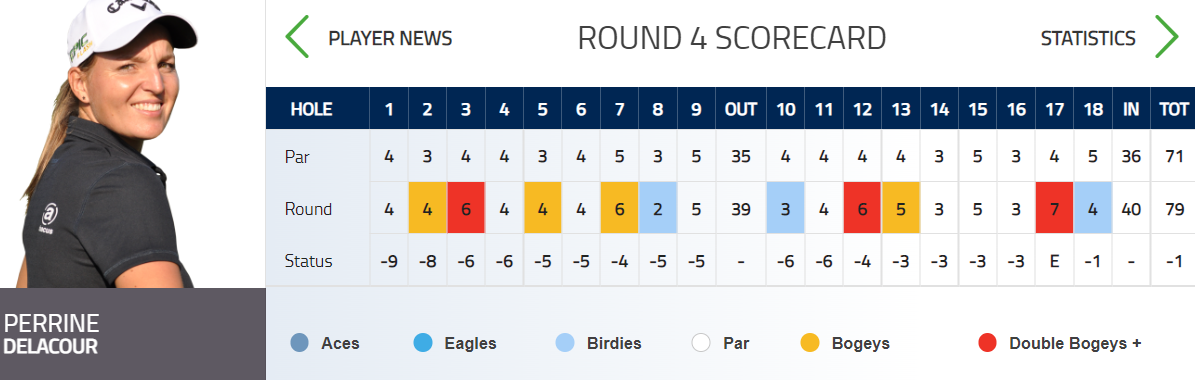The width and height of the screenshot is (1195, 380).
Task: Click the HOLE column header
Action: (x=312, y=109)
